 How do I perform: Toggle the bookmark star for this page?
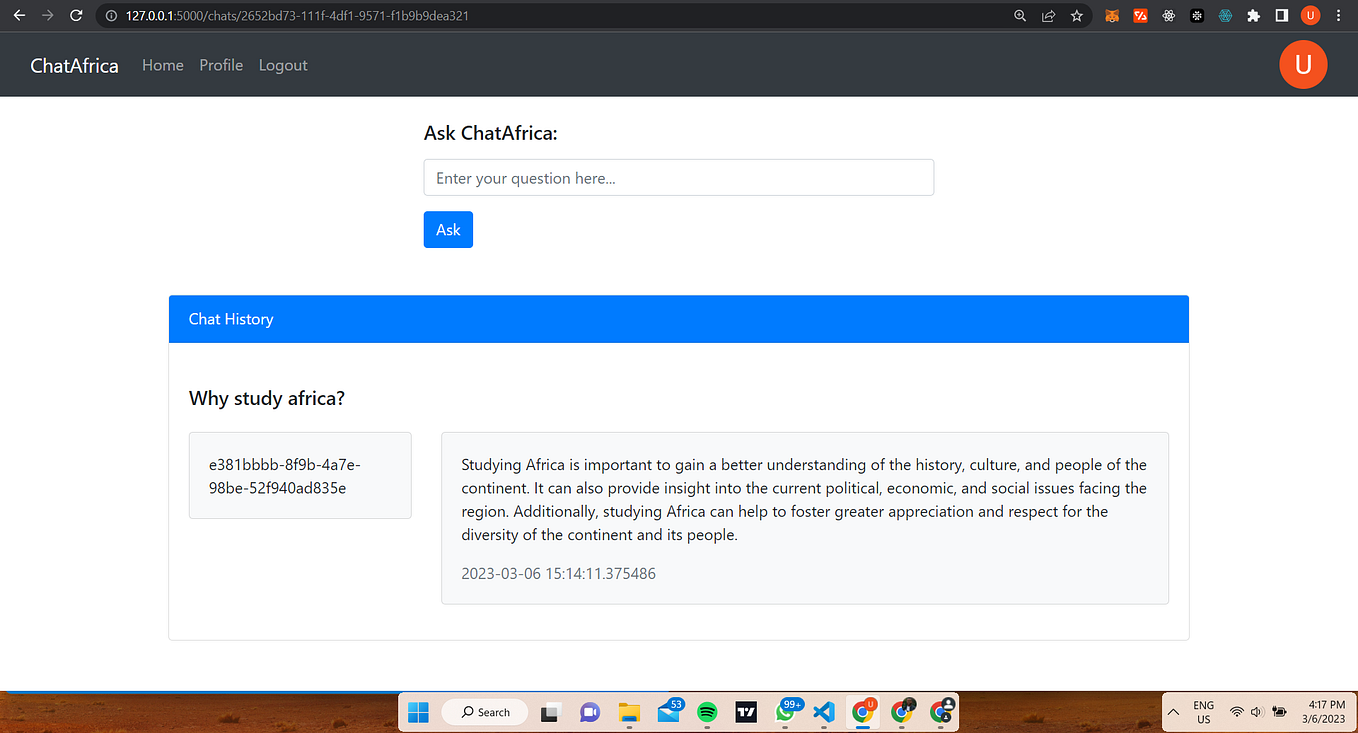coord(1076,15)
